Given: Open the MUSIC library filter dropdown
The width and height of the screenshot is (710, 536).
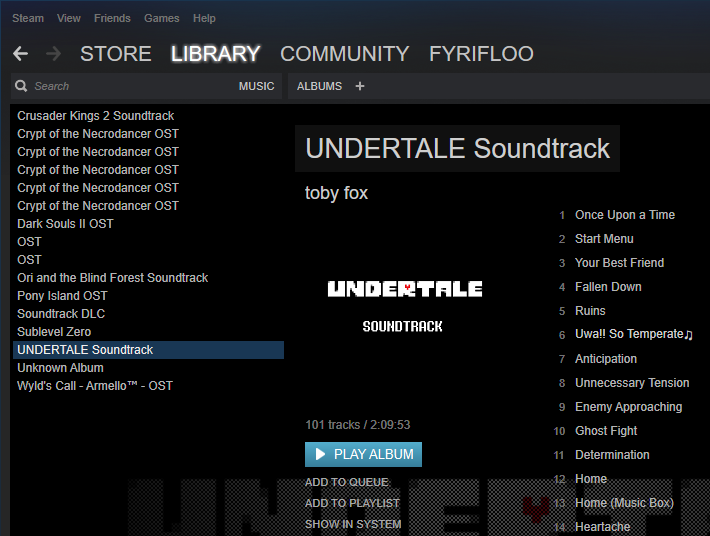Looking at the screenshot, I should 256,86.
